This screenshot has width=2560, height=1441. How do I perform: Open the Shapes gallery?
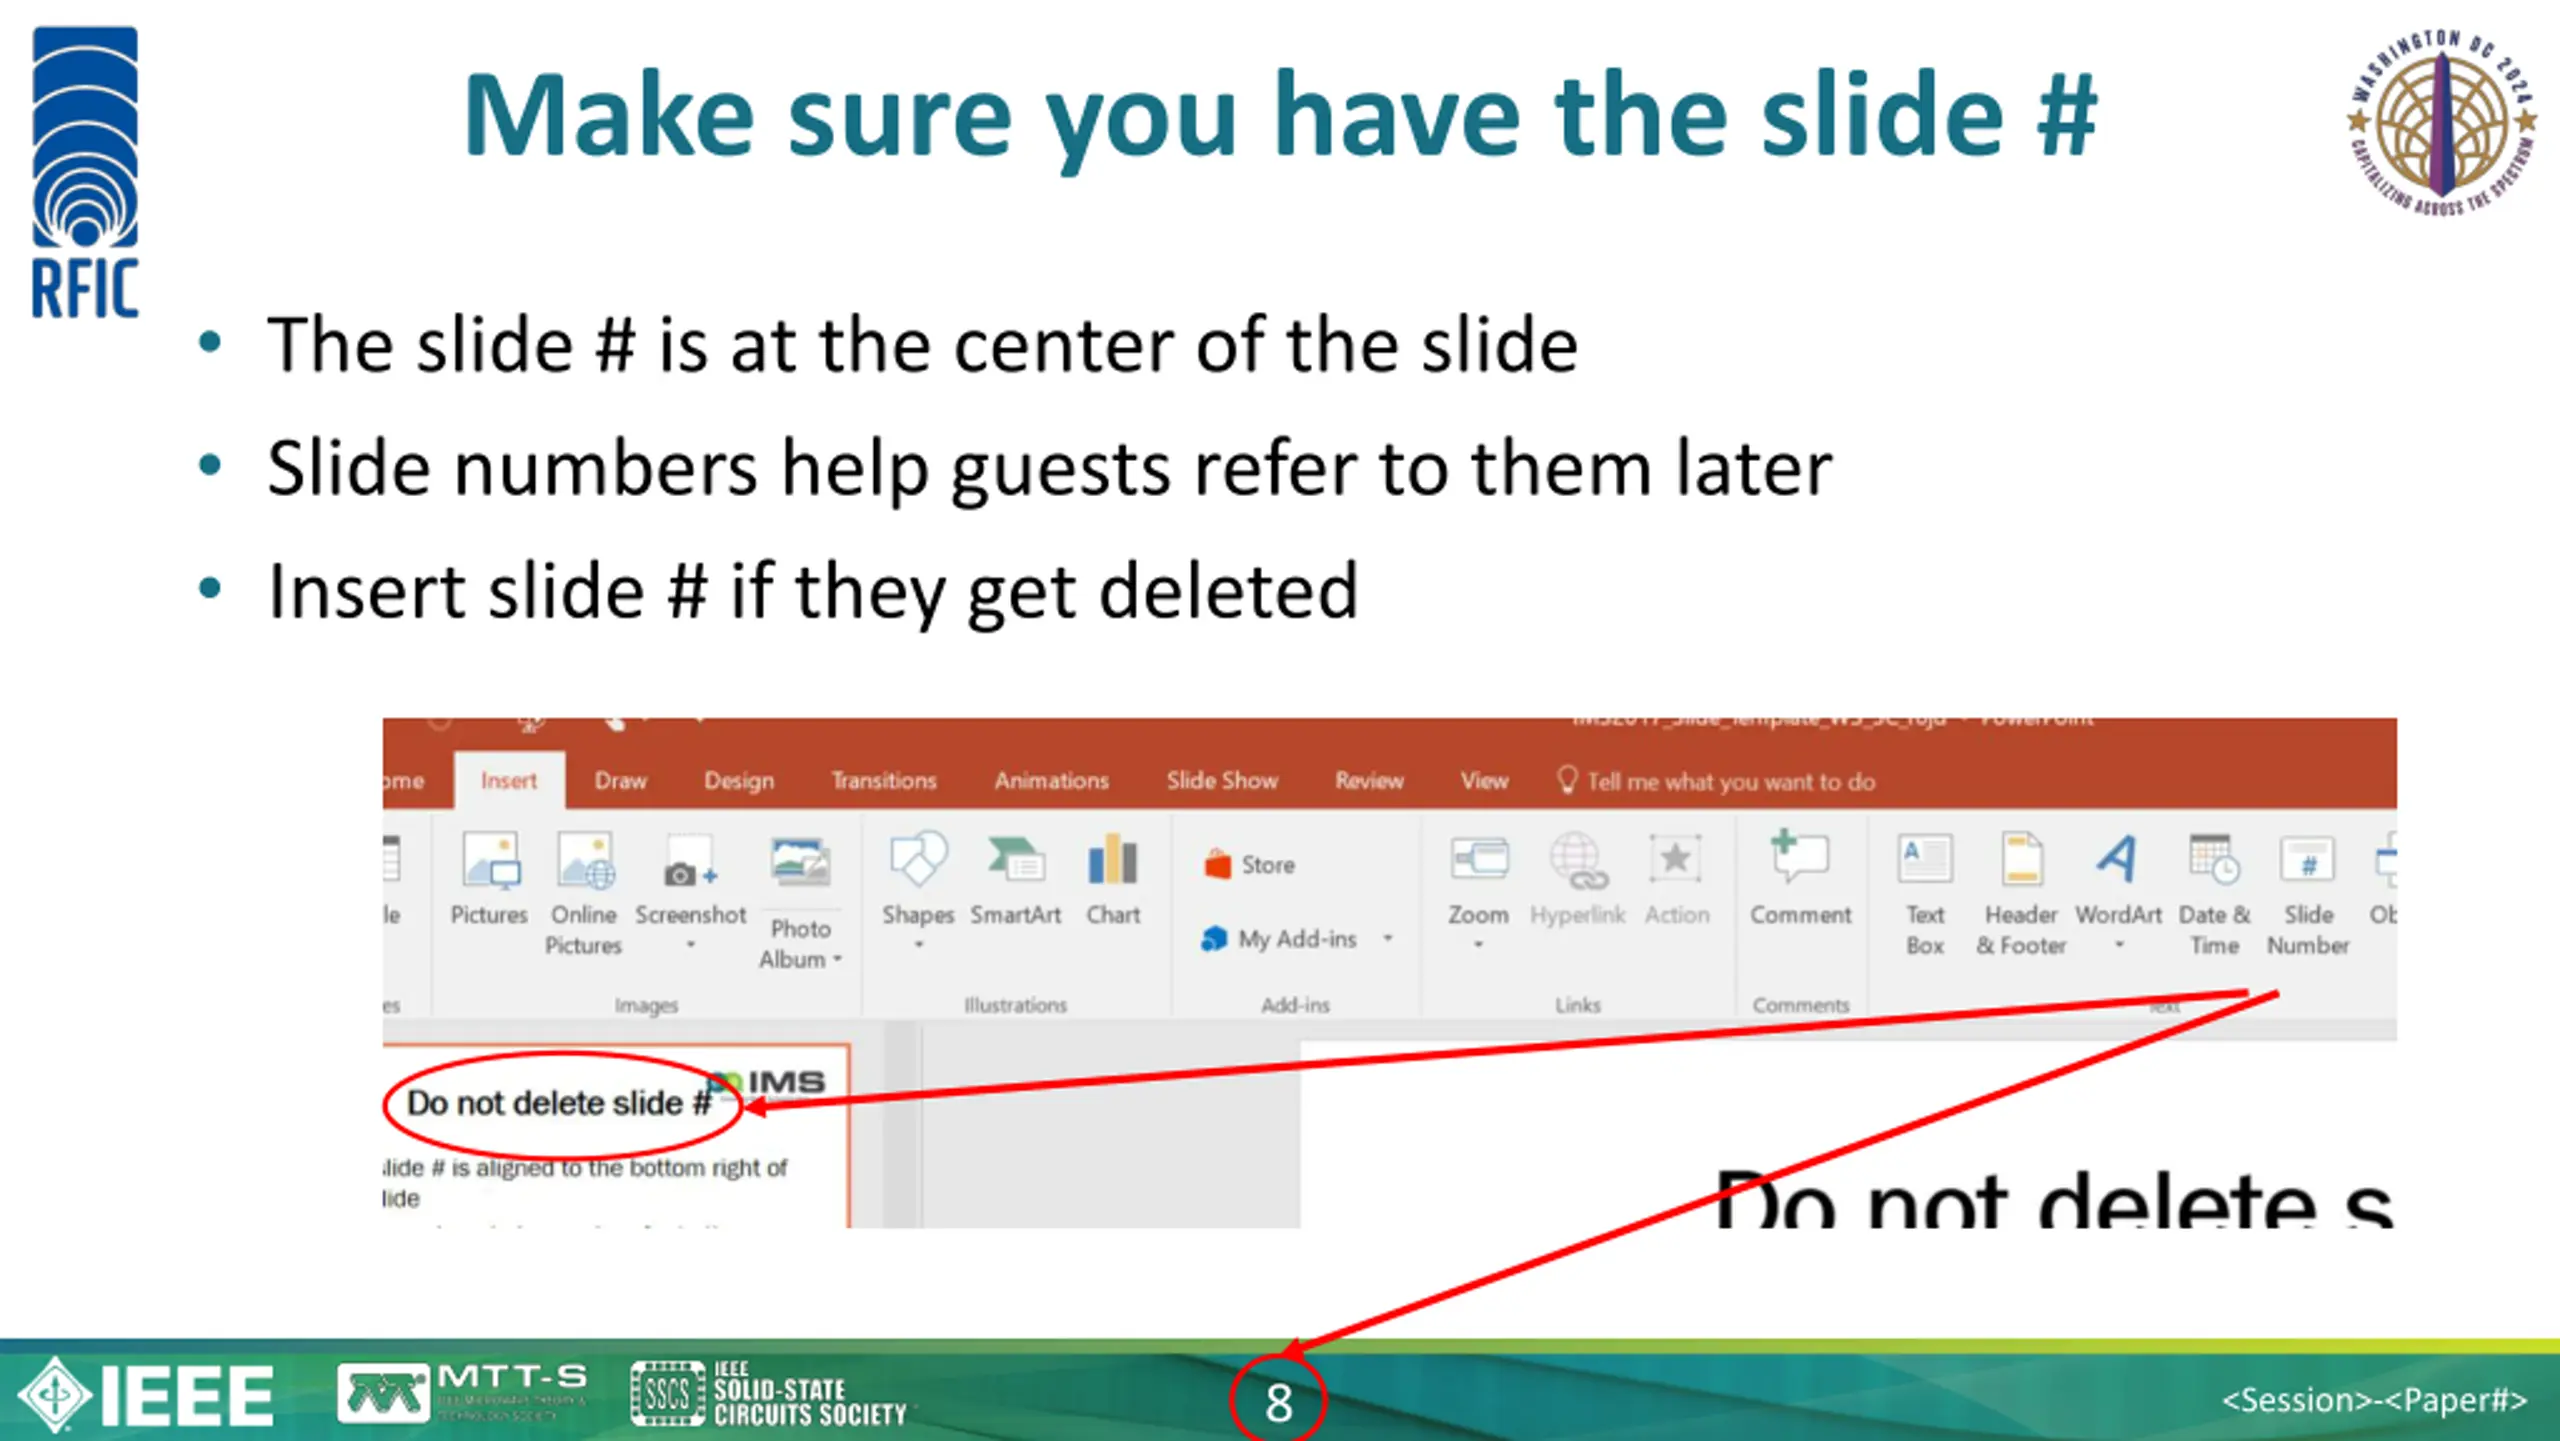[x=918, y=890]
